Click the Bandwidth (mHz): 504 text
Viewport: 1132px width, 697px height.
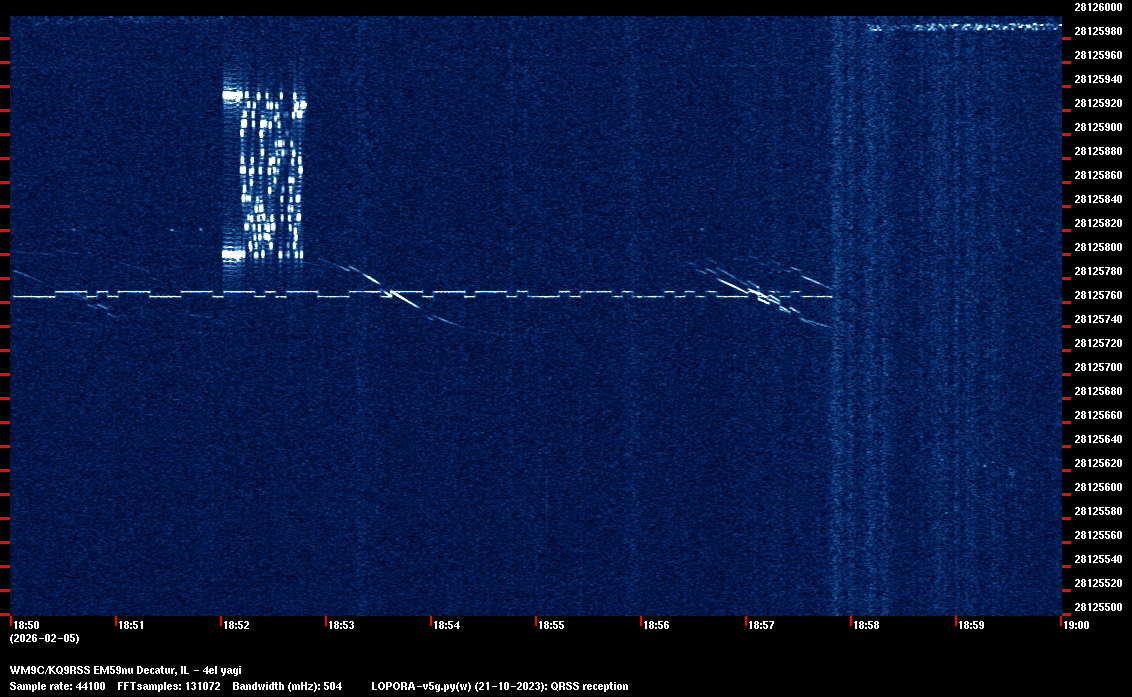(288, 687)
